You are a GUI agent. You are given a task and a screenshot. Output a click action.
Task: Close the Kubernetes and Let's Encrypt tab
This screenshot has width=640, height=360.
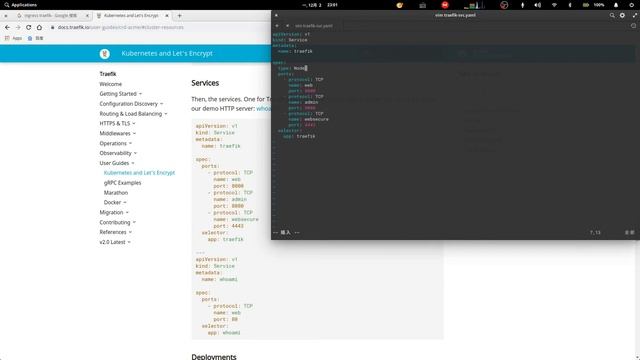coord(167,16)
